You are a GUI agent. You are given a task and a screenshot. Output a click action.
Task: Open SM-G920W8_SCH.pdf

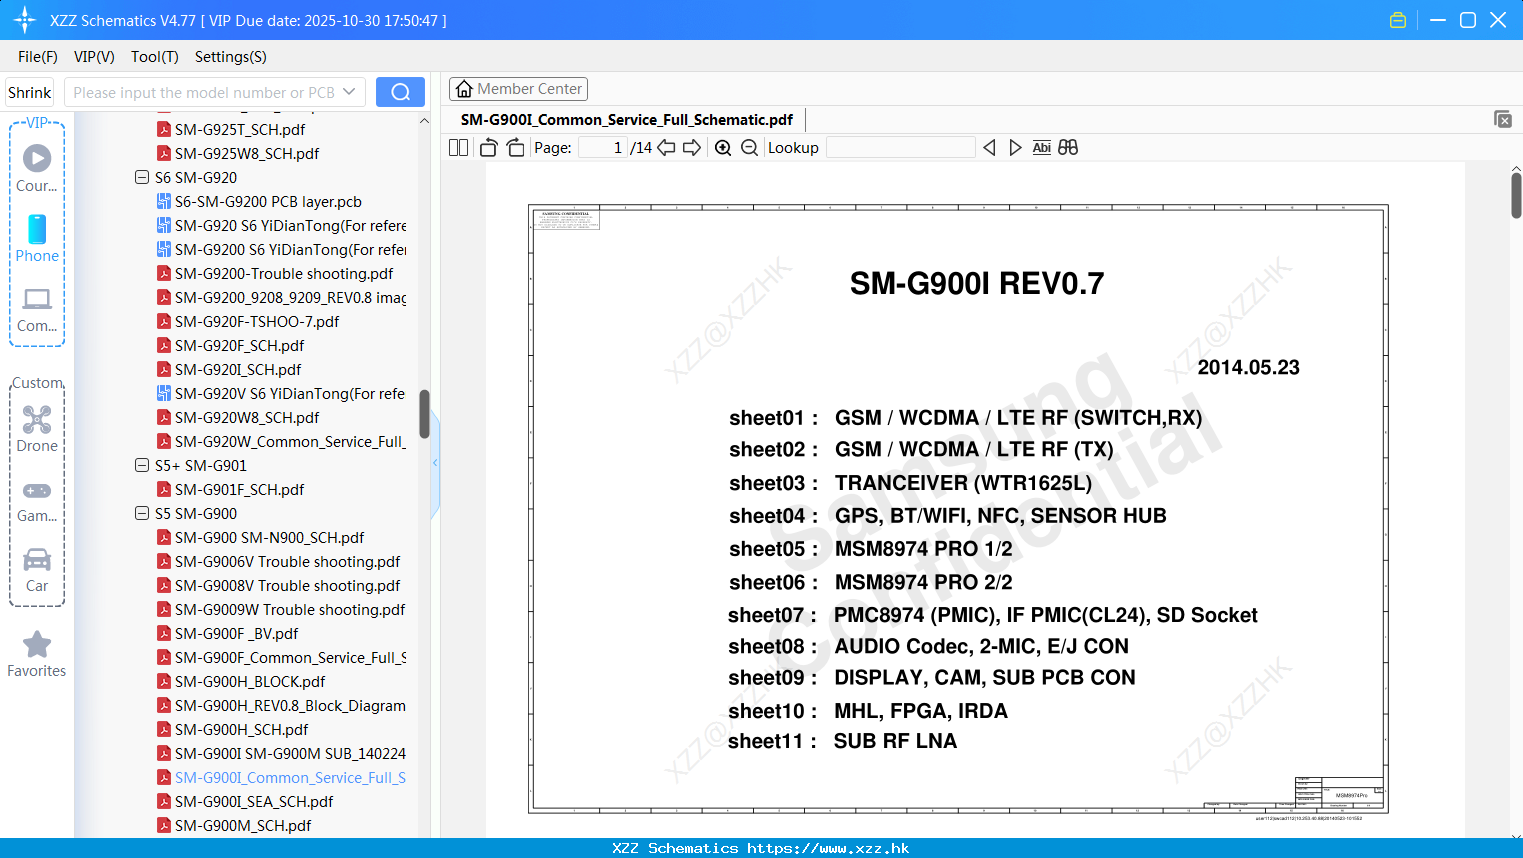click(x=247, y=417)
